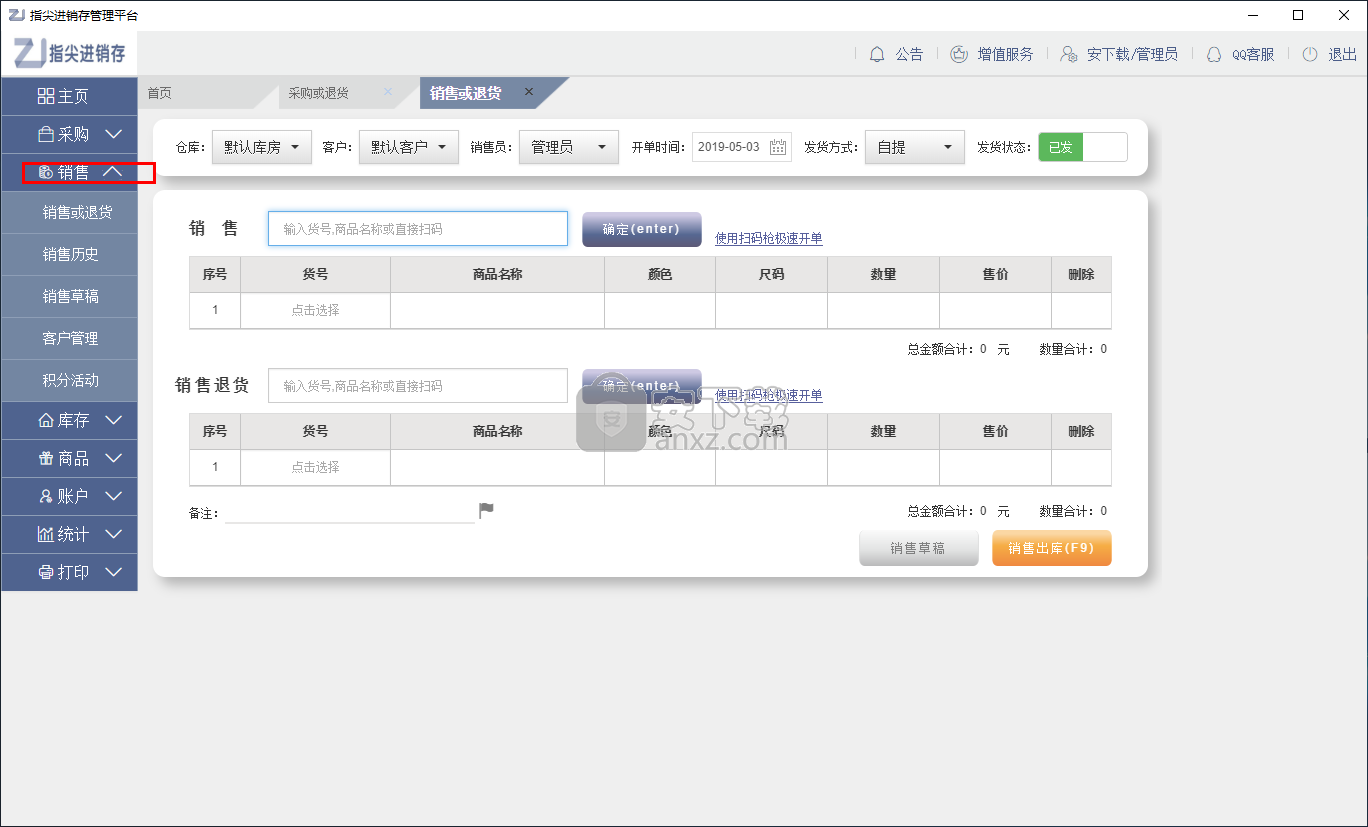Screen dimensions: 1368x827
Task: Toggle the 发货状态 已发 switch
Action: pyautogui.click(x=1083, y=147)
